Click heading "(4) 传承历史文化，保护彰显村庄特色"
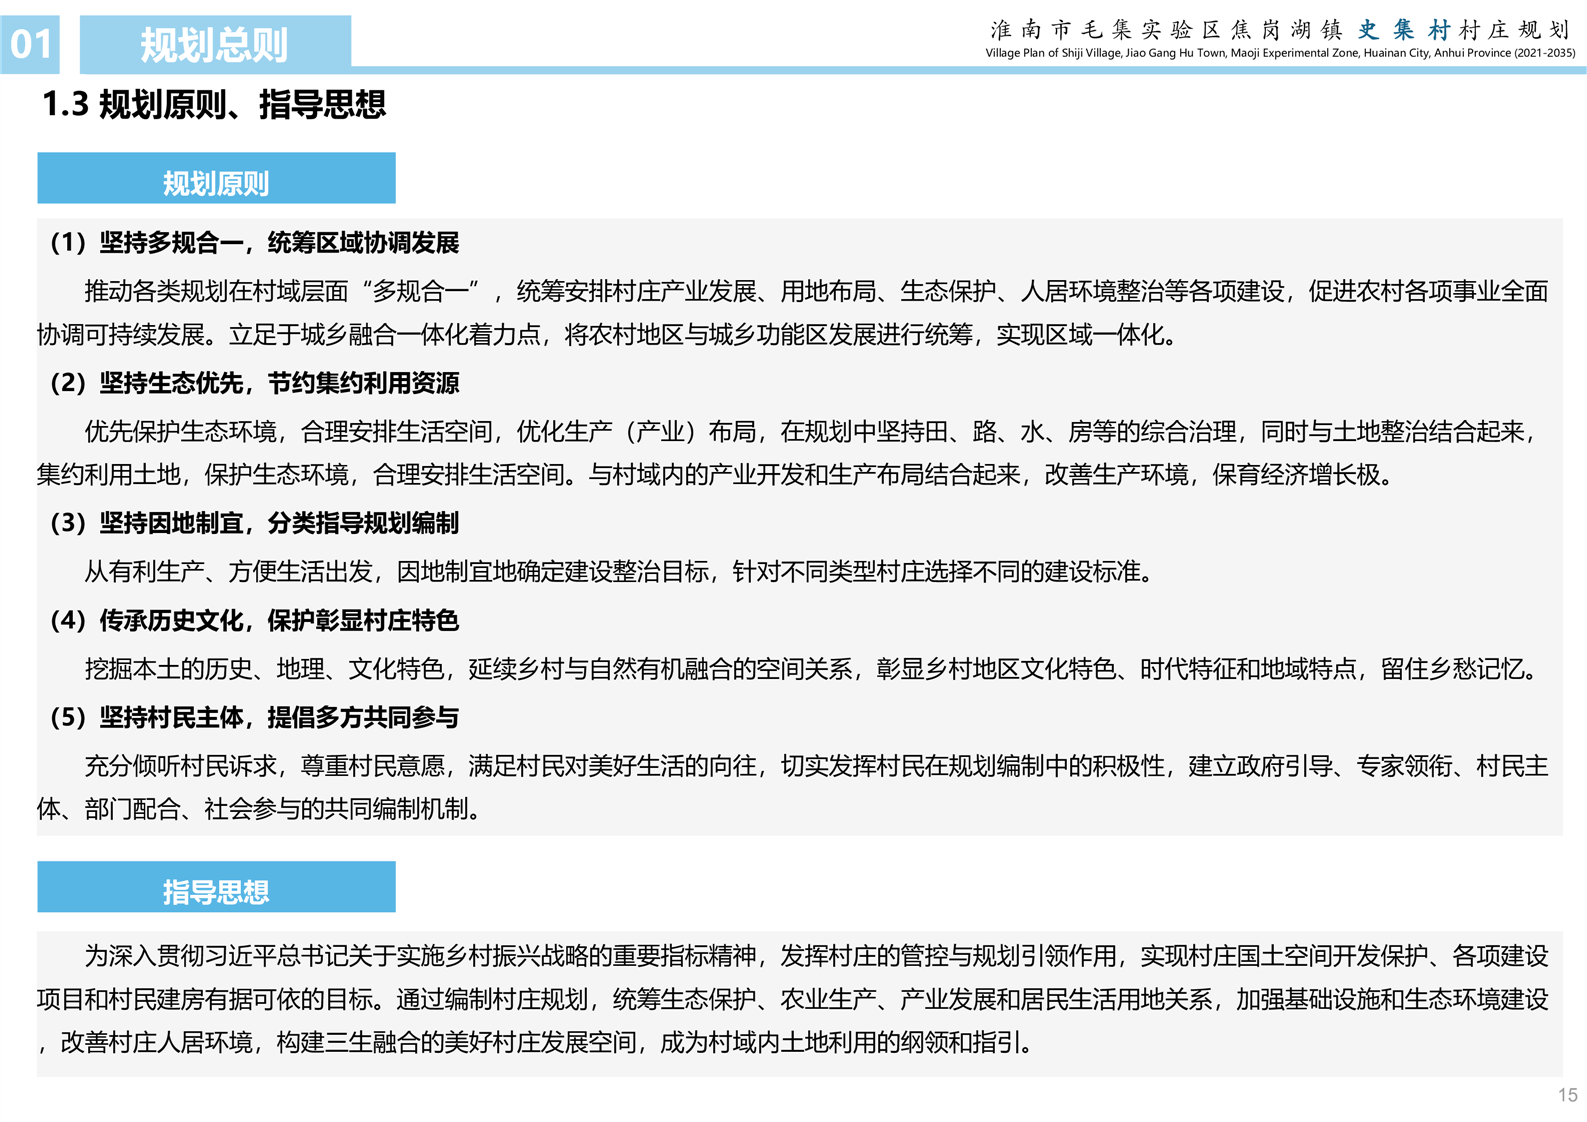This screenshot has width=1587, height=1122. pos(254,621)
